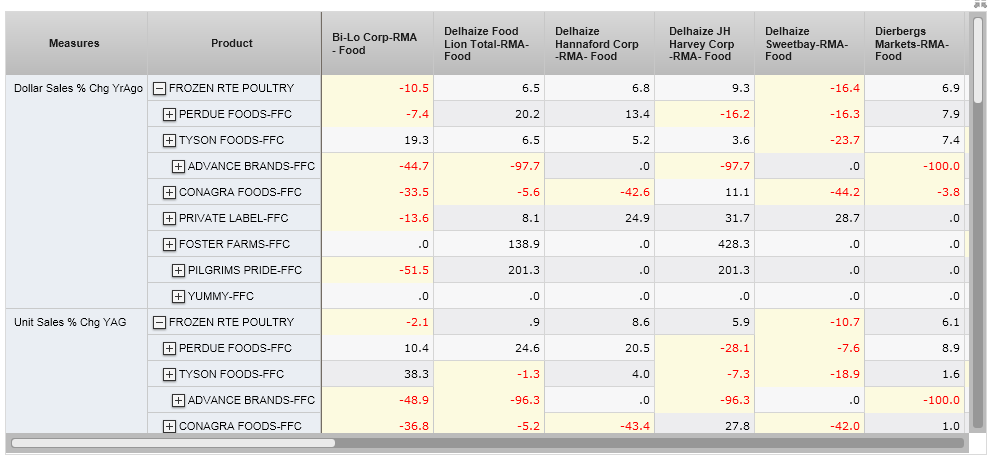Expand TYSON FOODS-FFC in Dollar Sales section
This screenshot has height=458, width=996.
[x=169, y=140]
